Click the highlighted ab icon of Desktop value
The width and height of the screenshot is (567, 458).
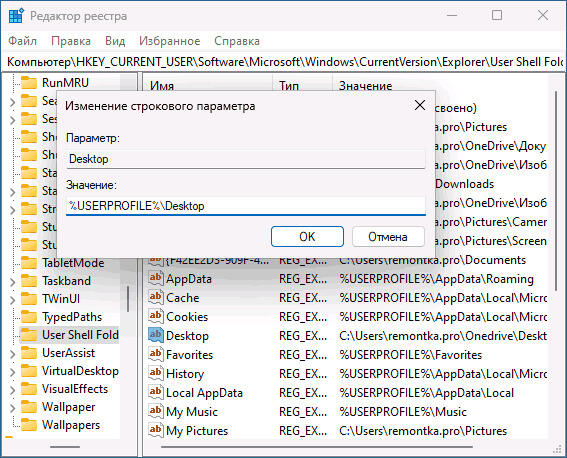tap(155, 335)
